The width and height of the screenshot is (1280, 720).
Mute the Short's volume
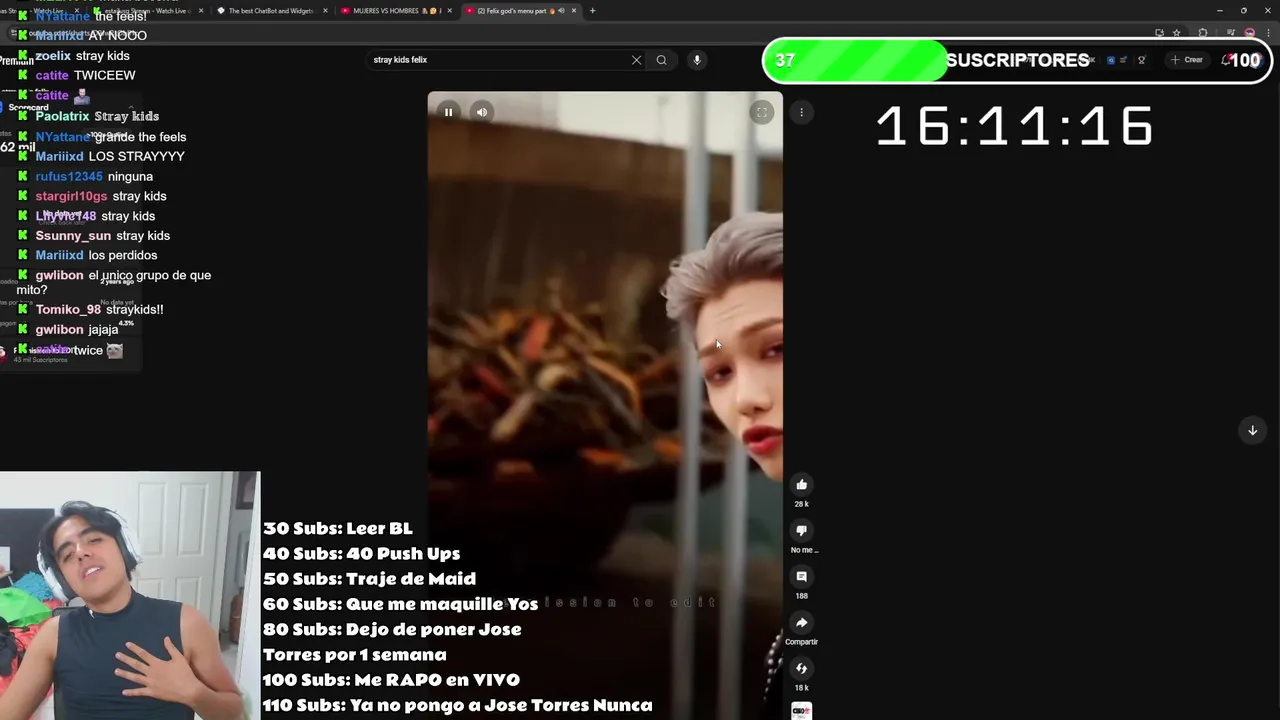pos(482,112)
